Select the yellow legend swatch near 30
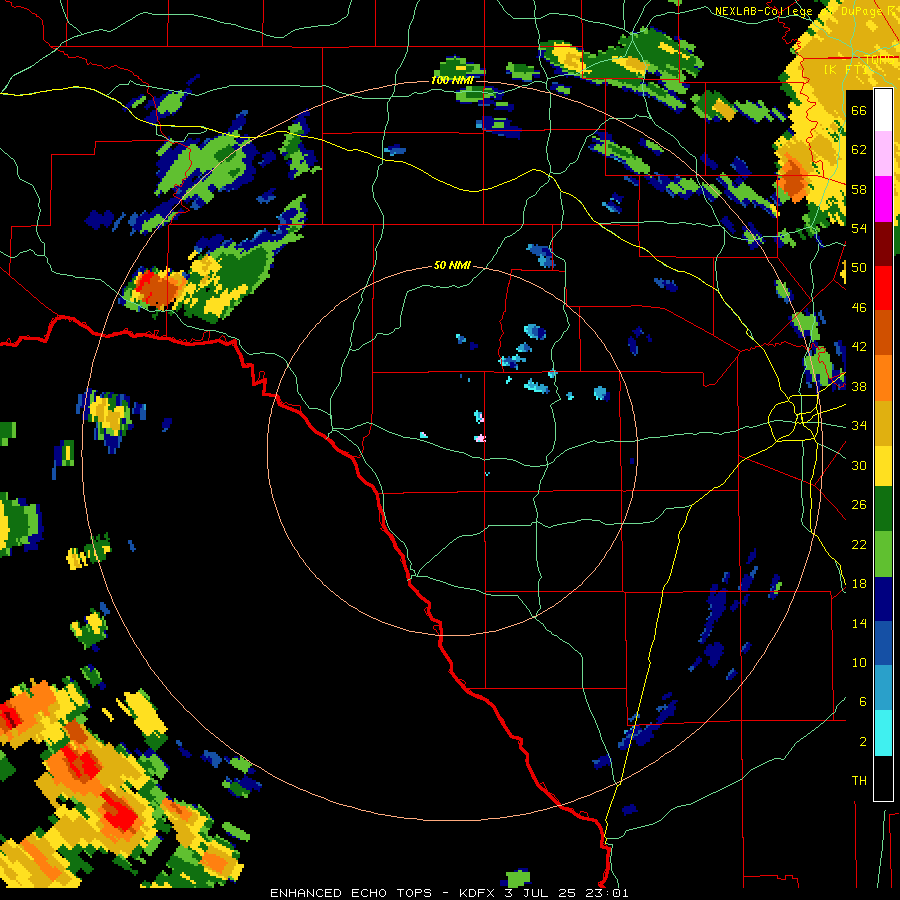This screenshot has height=900, width=900. pyautogui.click(x=883, y=466)
